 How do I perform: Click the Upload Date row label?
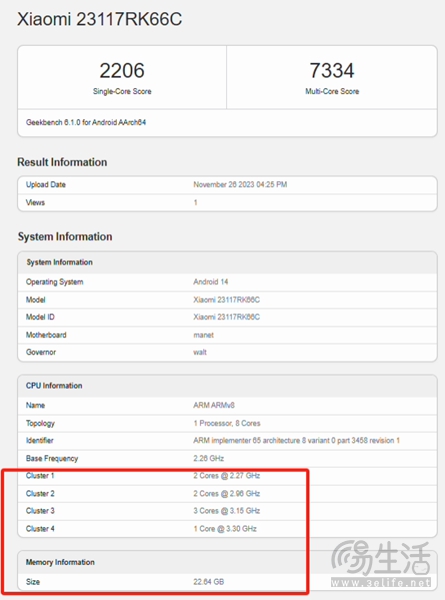click(46, 184)
